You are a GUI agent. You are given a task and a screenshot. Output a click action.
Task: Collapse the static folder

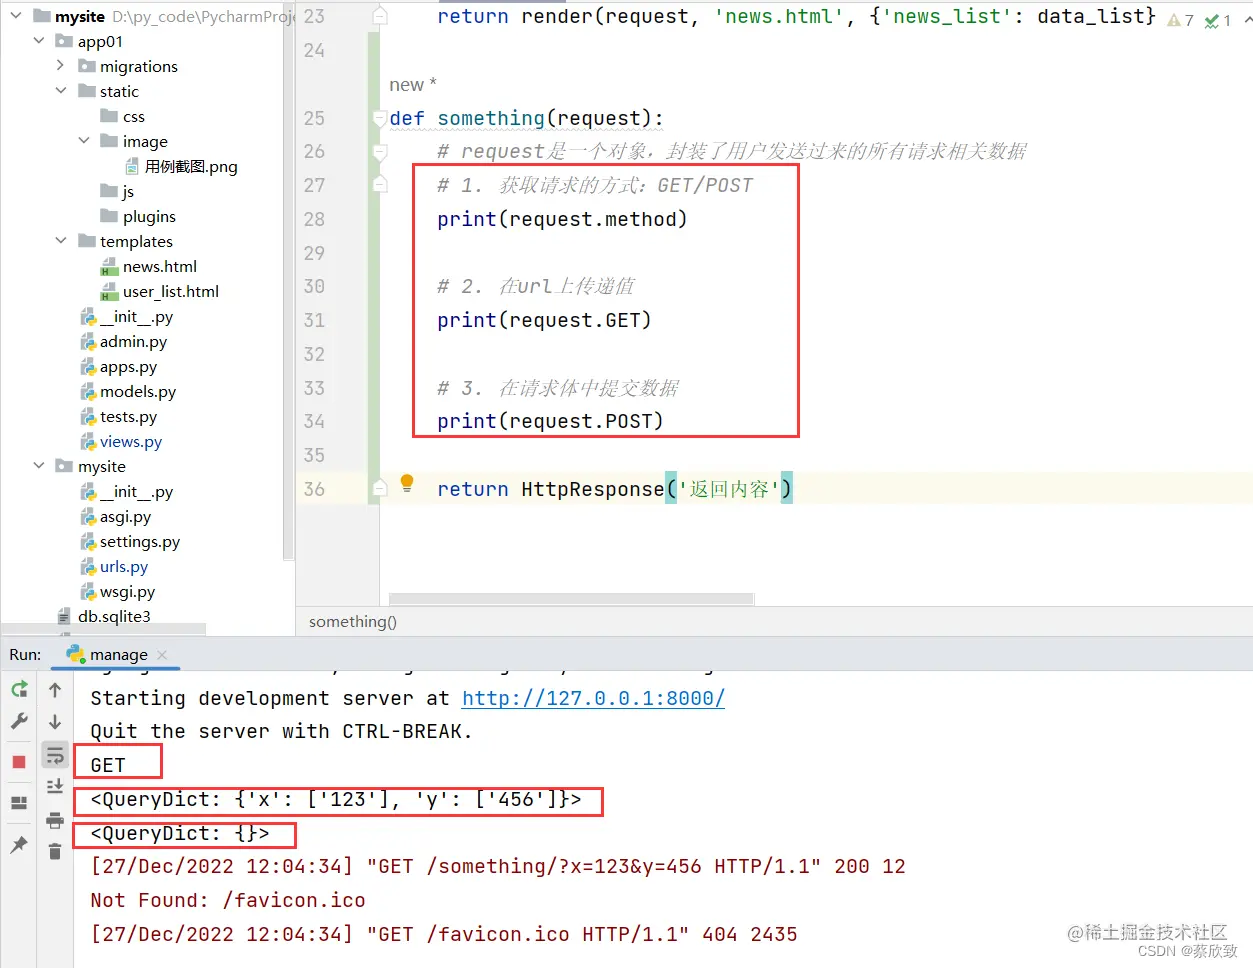61,91
